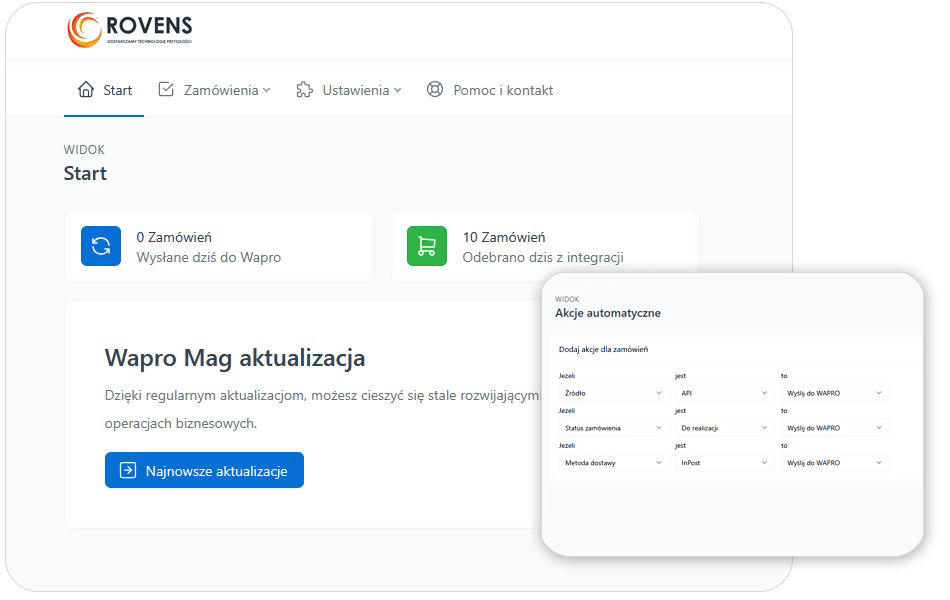Open the Ustawienia menu
Viewport: 950px width, 600px height.
coord(349,90)
